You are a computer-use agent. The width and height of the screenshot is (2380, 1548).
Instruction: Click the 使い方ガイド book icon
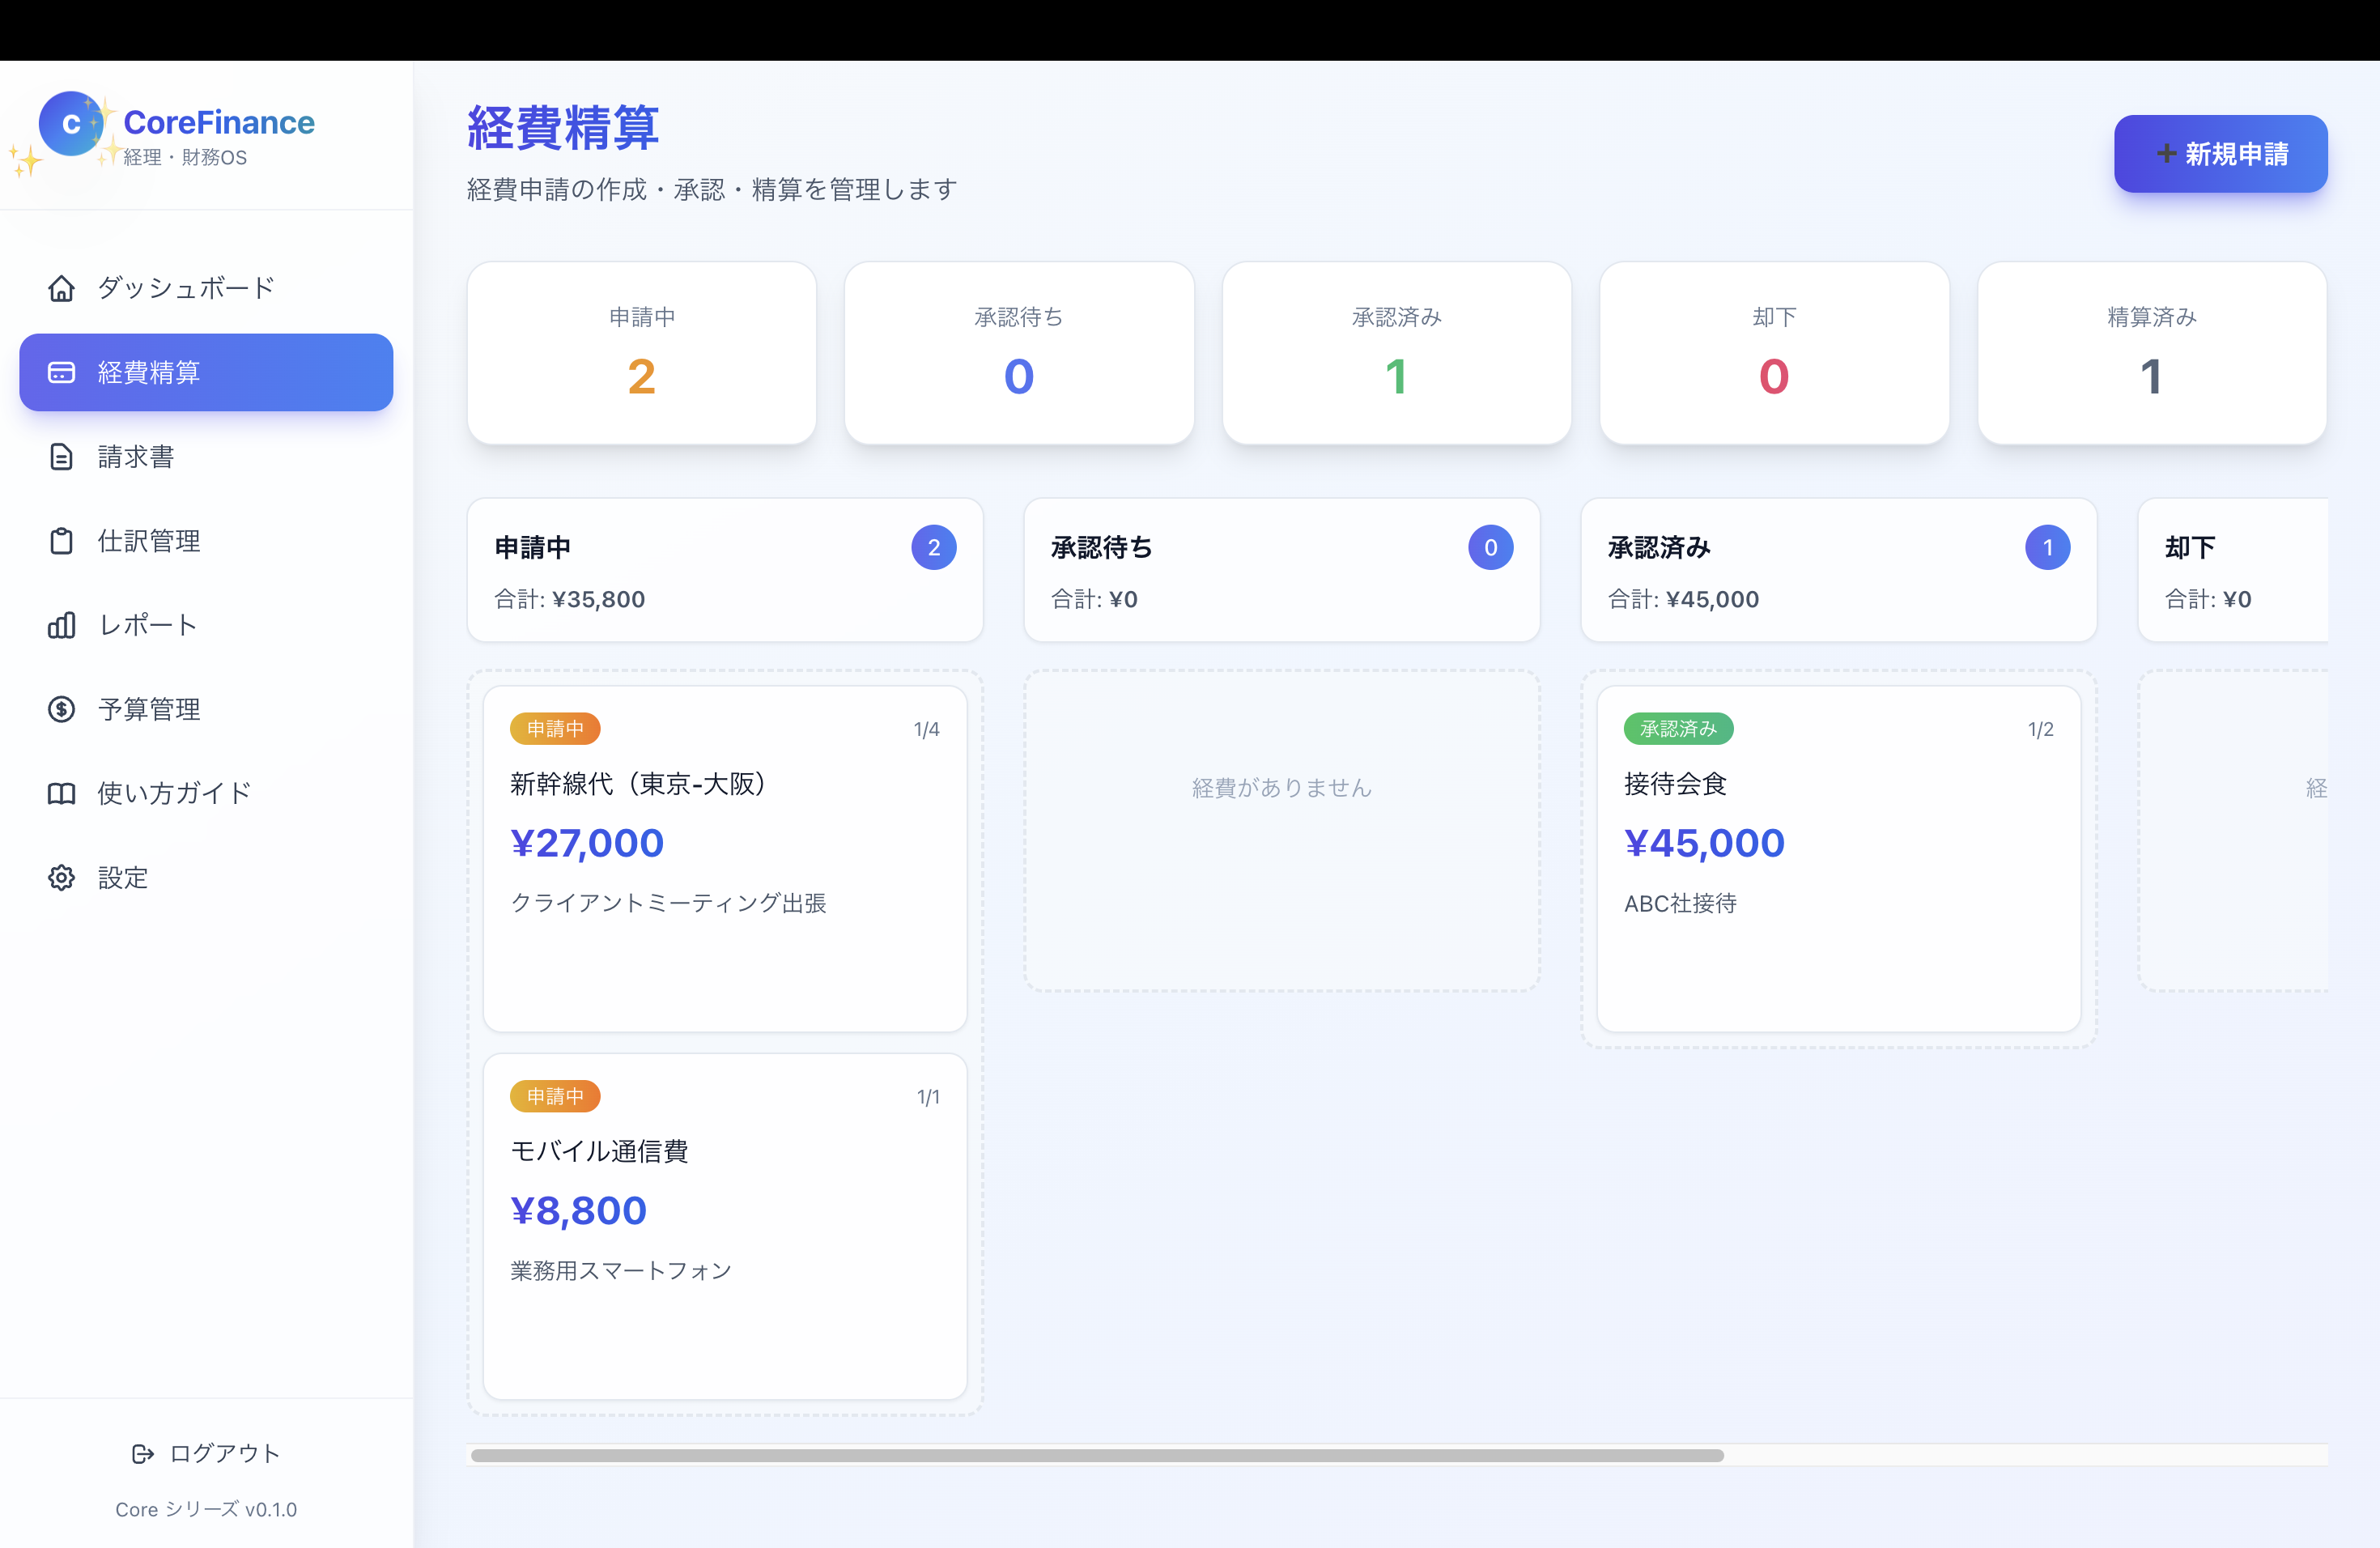click(61, 793)
